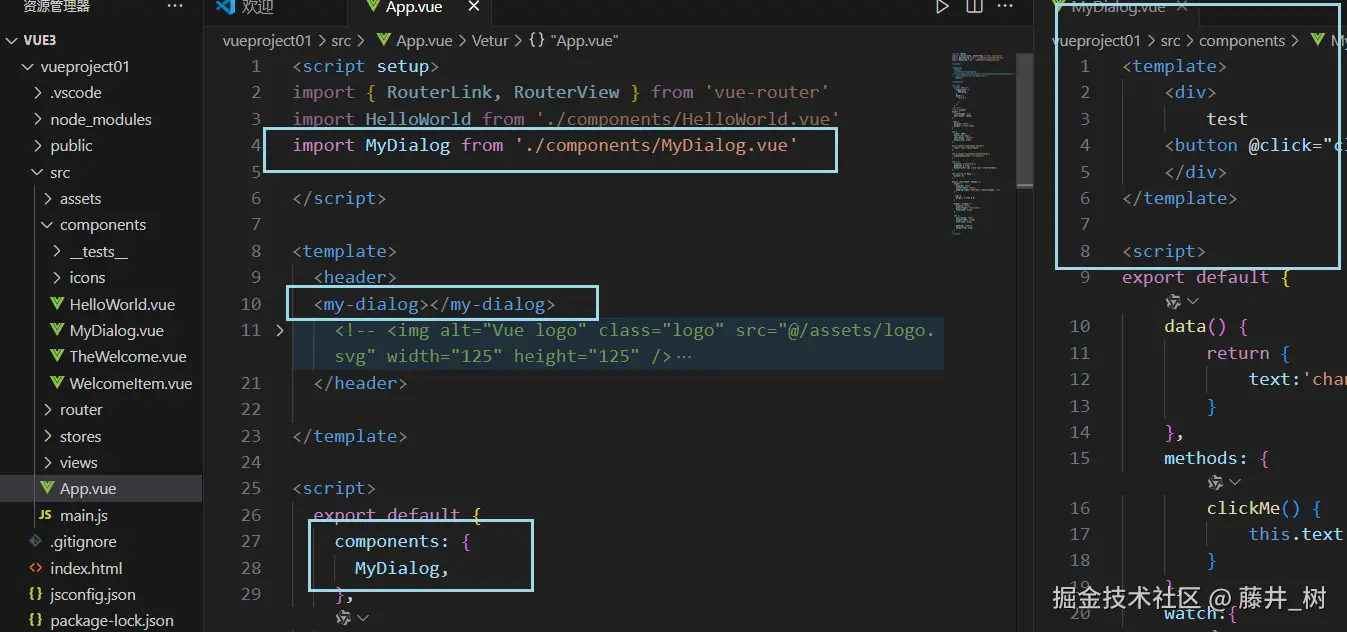Click Vue icon beside WelcomeItem.vue

click(57, 384)
